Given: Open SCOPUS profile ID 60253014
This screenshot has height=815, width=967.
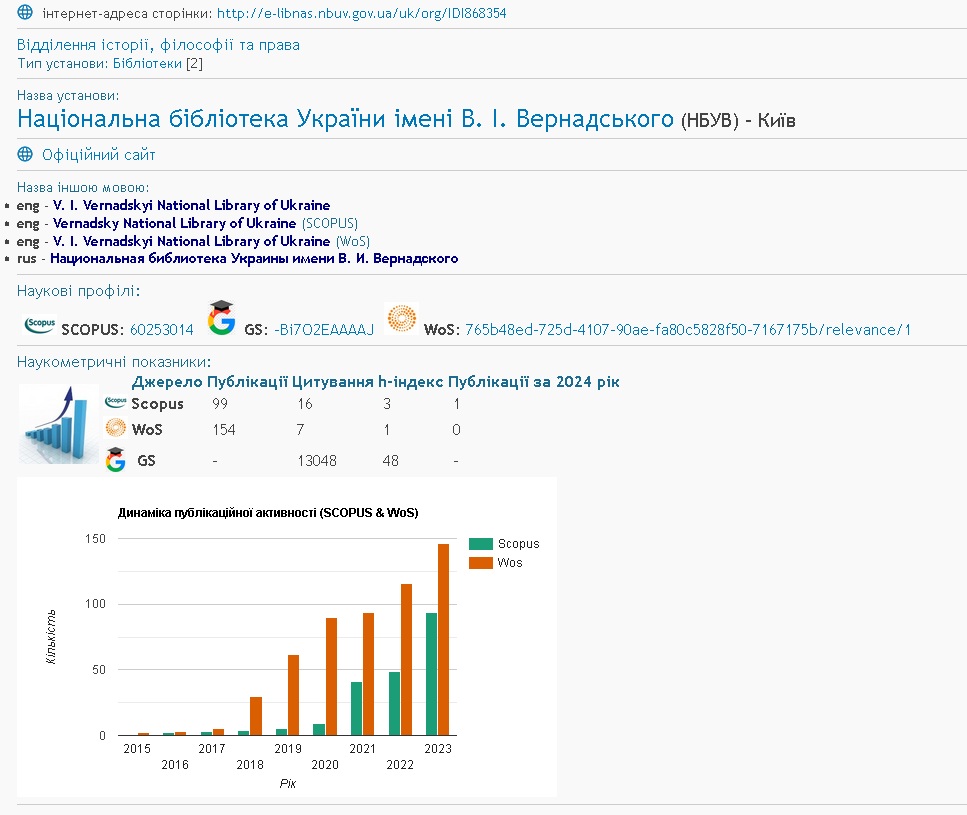Looking at the screenshot, I should click(x=161, y=330).
